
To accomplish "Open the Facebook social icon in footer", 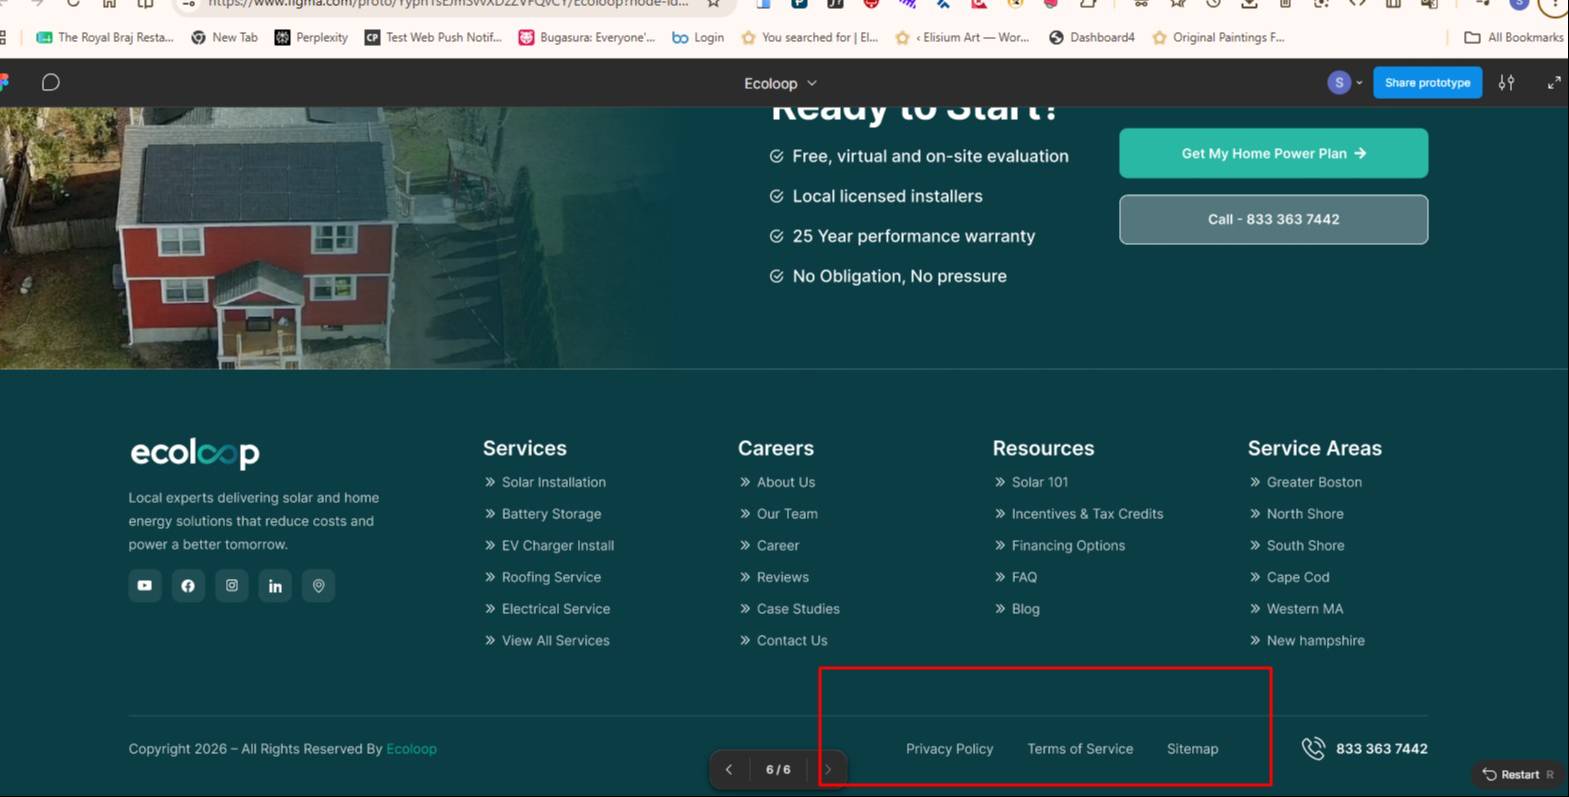I will point(188,586).
